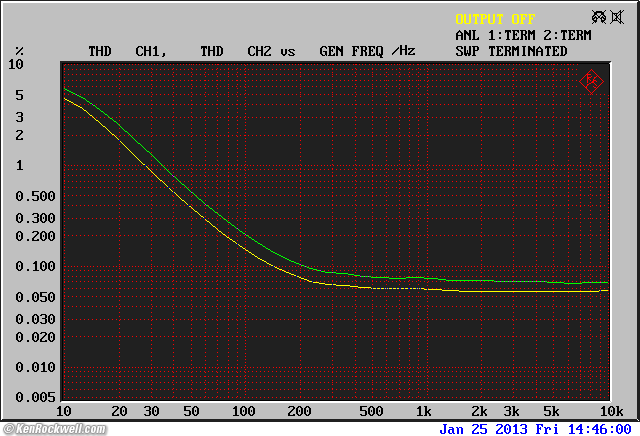Click the x-axis frequency label 500

pos(371,411)
